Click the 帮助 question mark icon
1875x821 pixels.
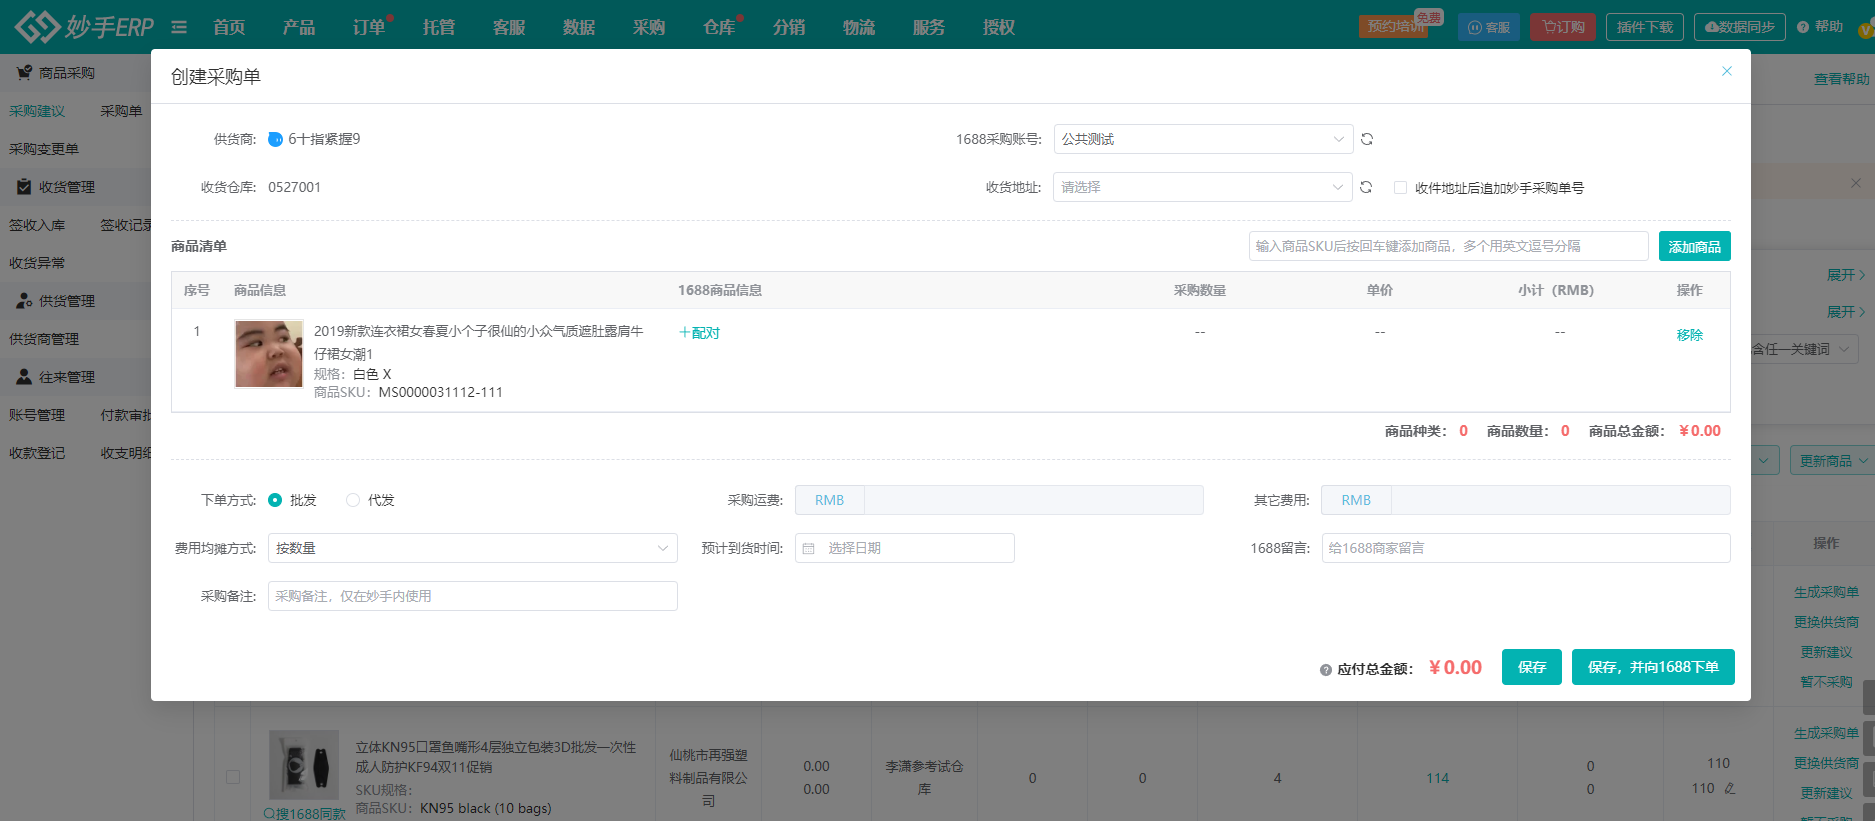pos(1803,27)
